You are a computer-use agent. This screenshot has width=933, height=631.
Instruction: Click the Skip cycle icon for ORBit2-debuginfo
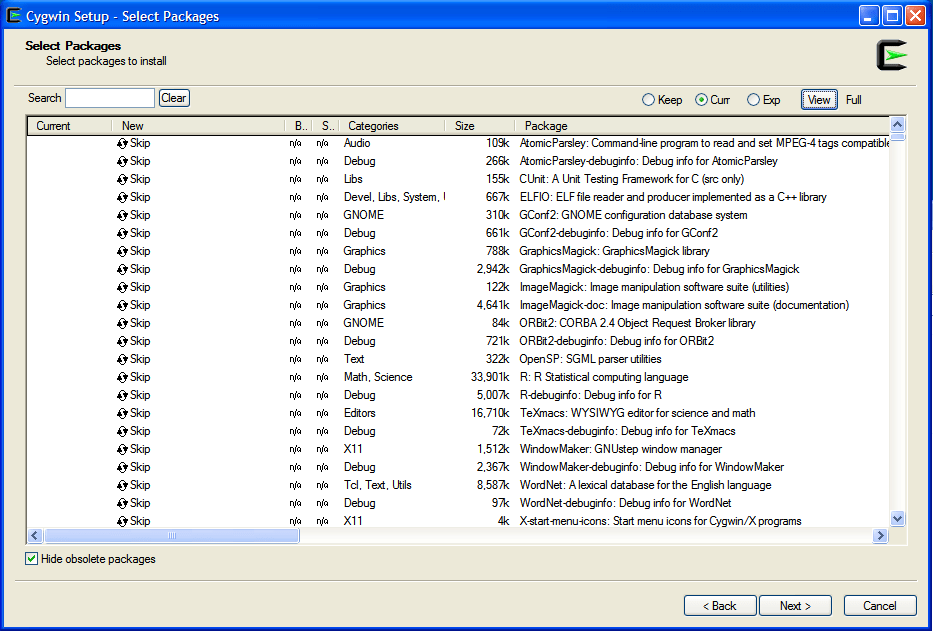(123, 341)
